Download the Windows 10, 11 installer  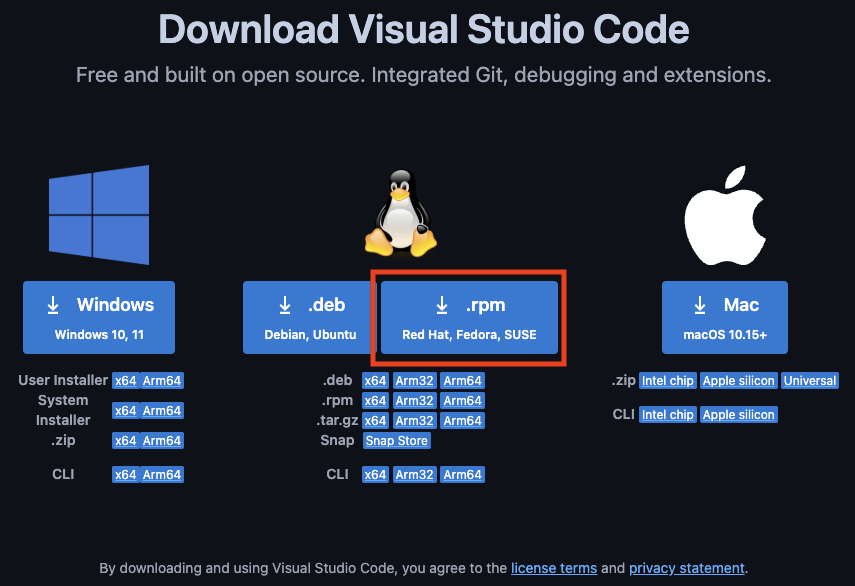99,317
